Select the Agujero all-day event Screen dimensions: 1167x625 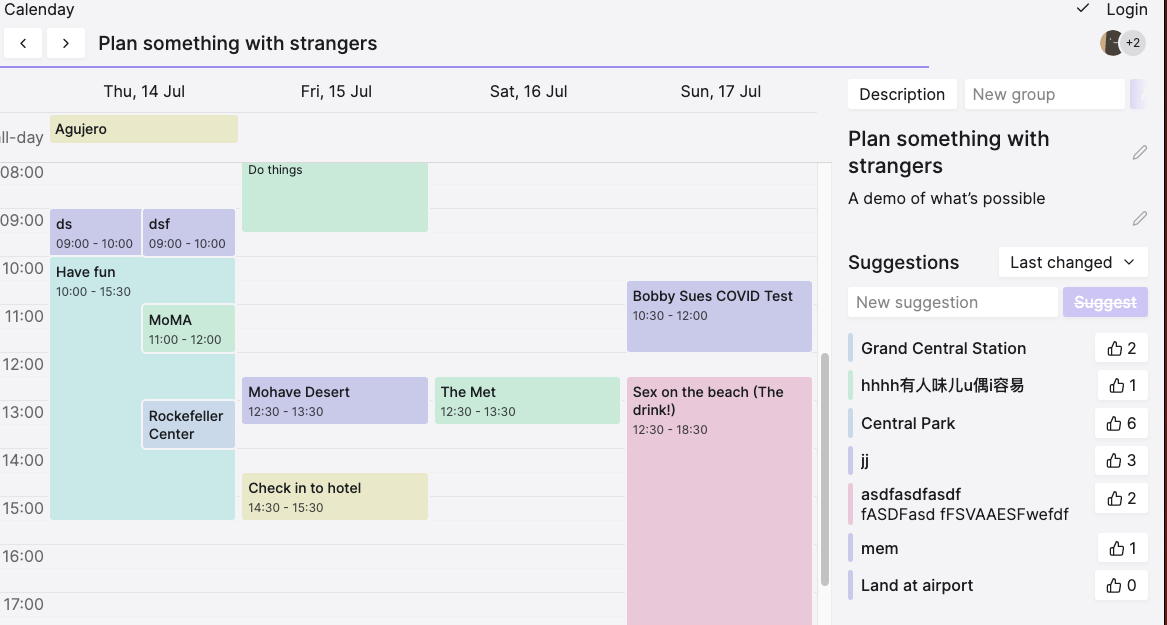pos(143,129)
